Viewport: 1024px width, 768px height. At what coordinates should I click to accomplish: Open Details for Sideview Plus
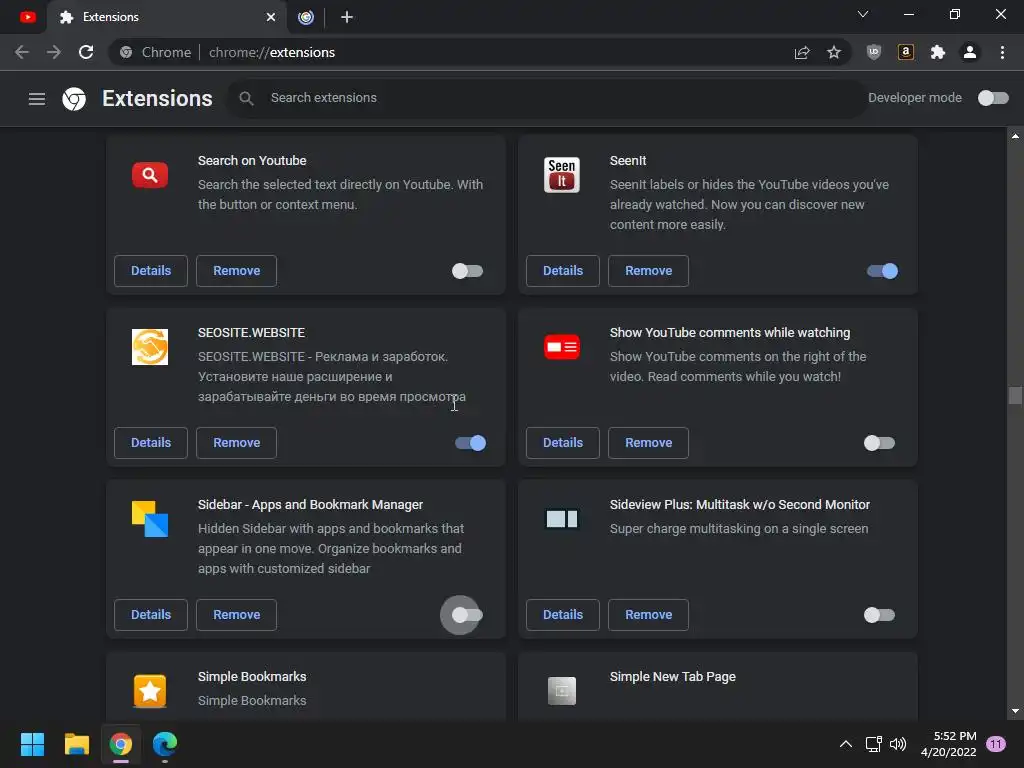coord(563,615)
